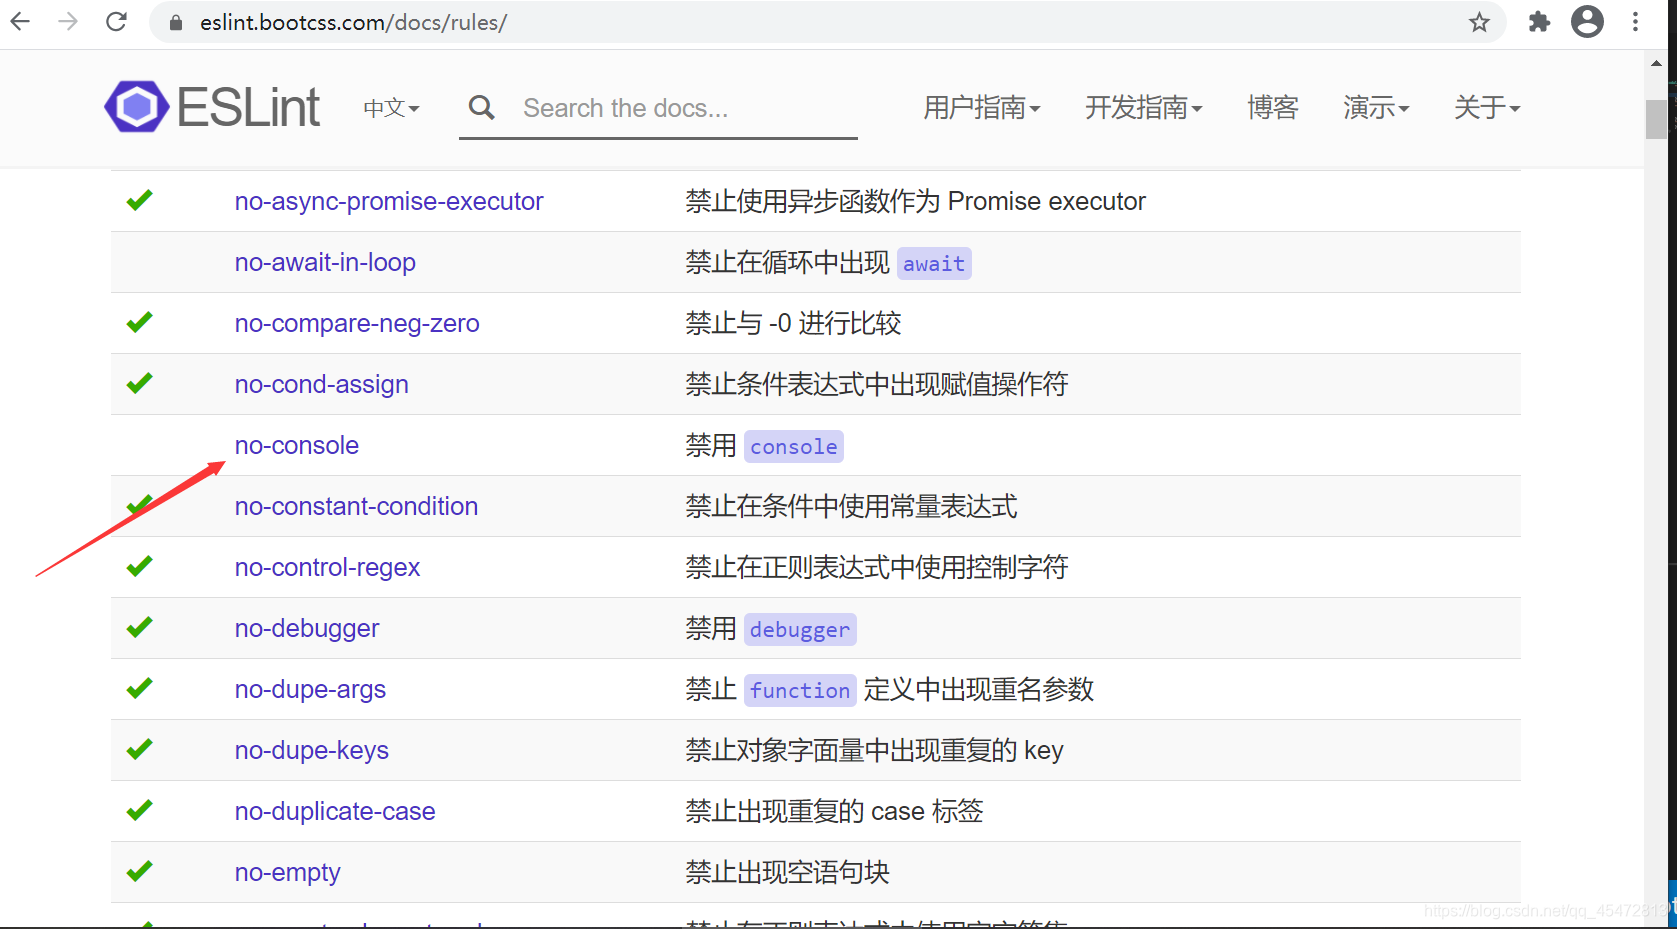Open the no-console rule
The height and width of the screenshot is (929, 1677).
(x=296, y=445)
